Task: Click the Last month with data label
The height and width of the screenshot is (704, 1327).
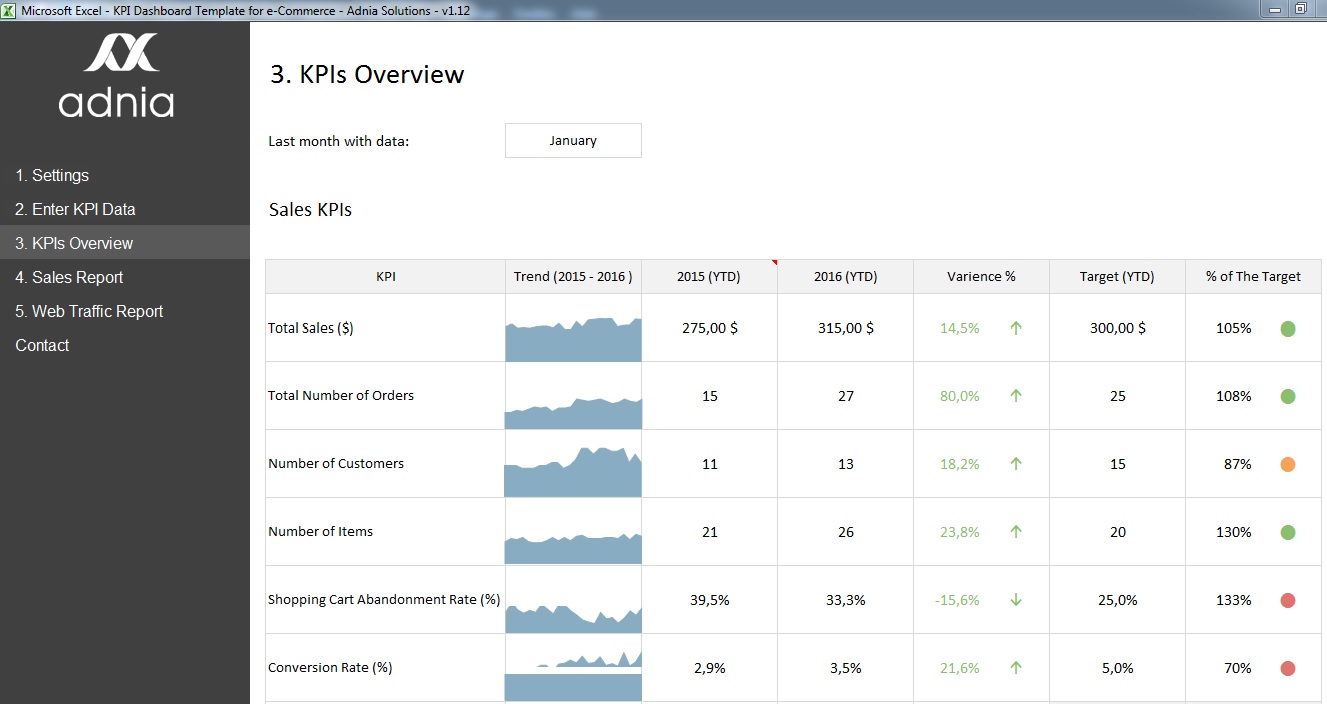Action: coord(339,141)
